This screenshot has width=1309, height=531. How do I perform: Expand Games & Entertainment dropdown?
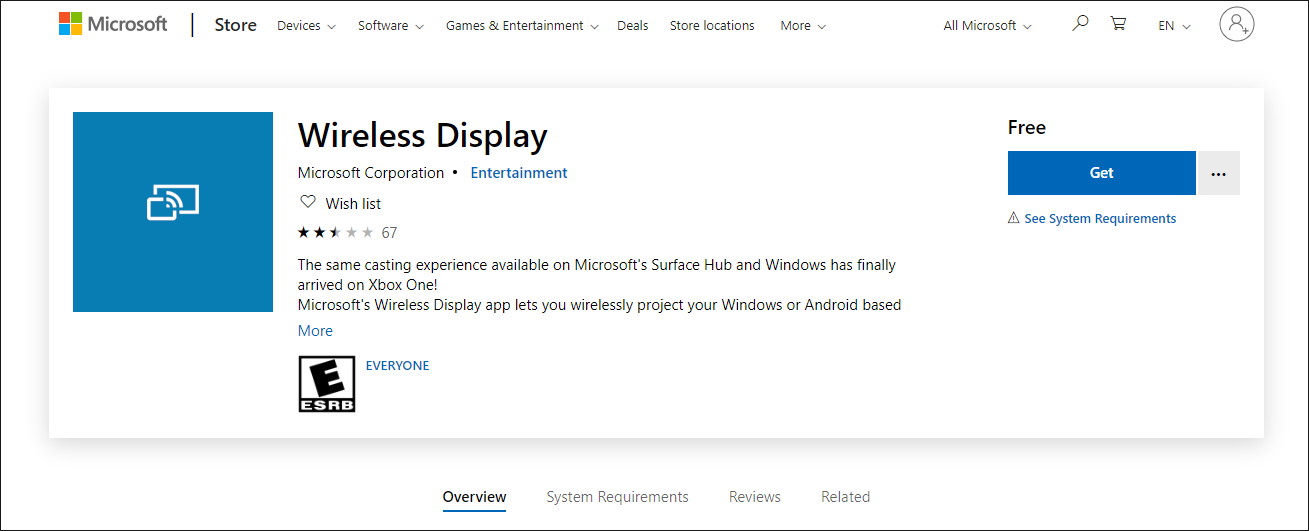522,26
